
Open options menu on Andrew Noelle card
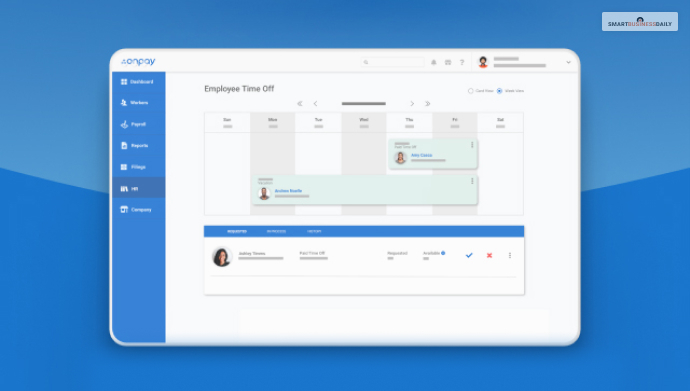472,181
